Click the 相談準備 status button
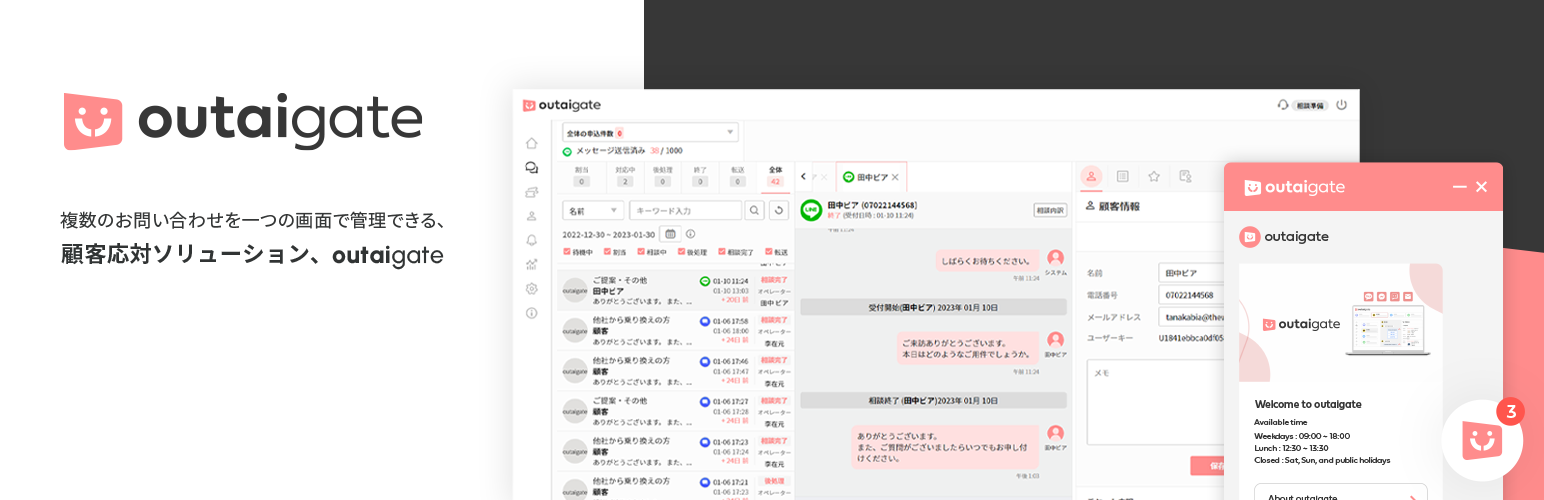Viewport: 1544px width, 500px height. point(1308,105)
